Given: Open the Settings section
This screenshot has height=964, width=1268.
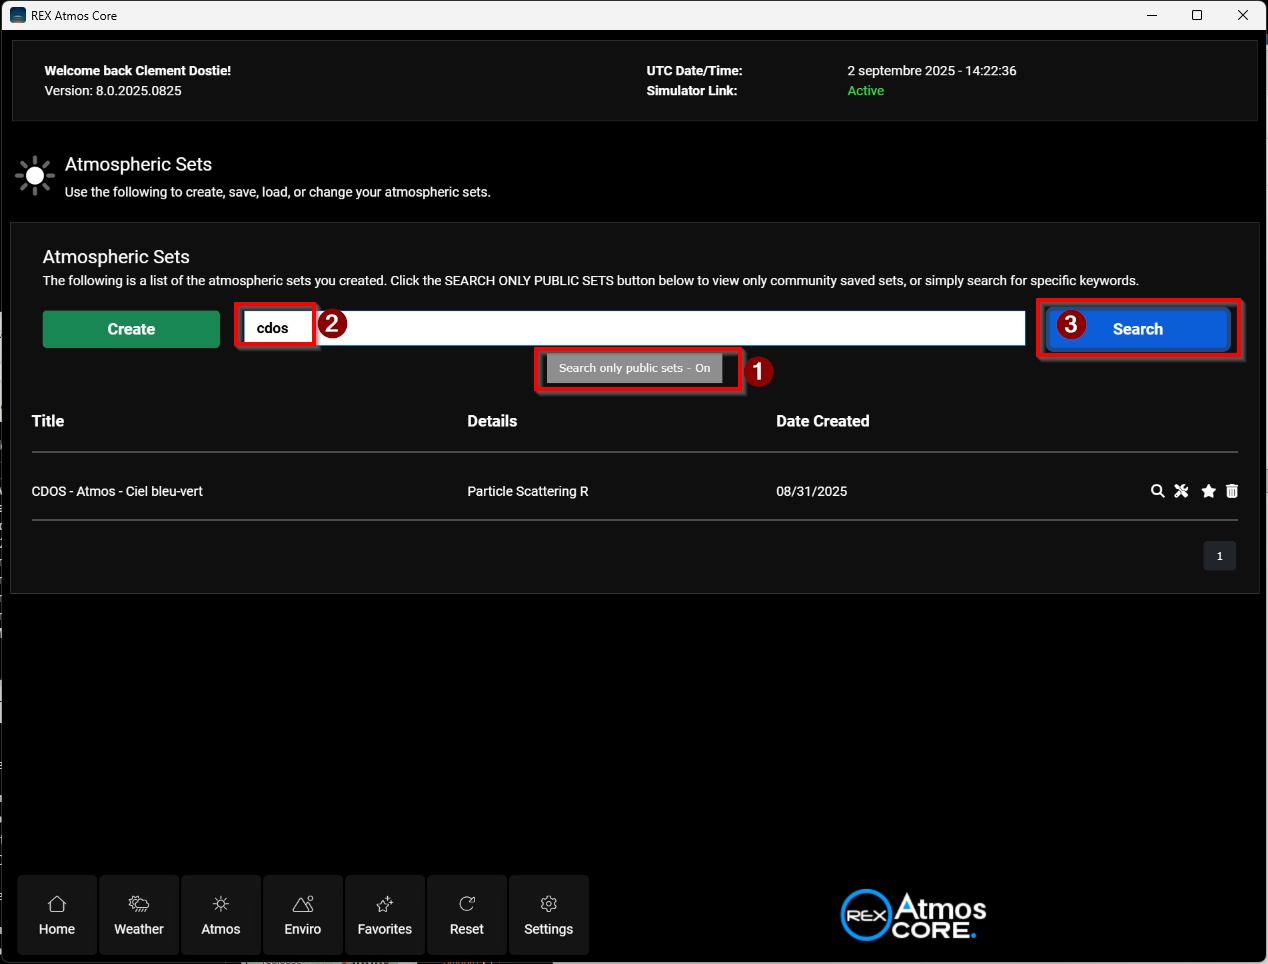Looking at the screenshot, I should click(549, 915).
